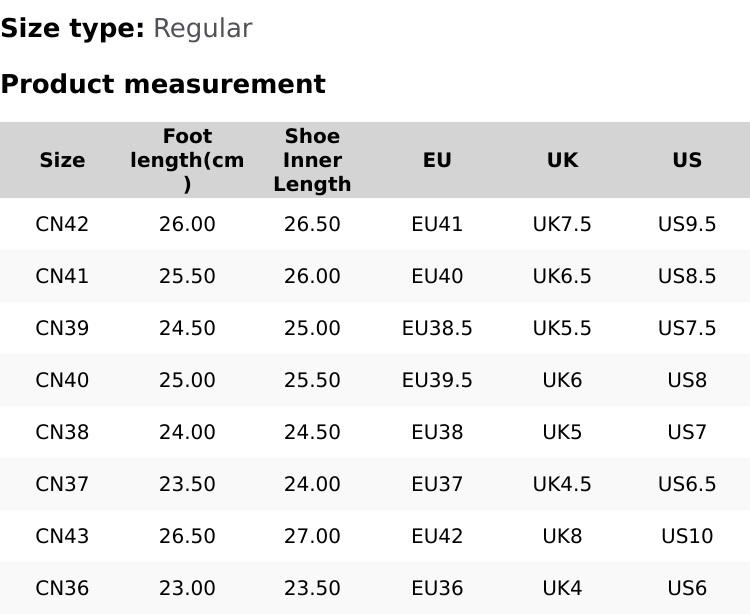Click the CN39 size cell
The height and width of the screenshot is (614, 750).
coord(62,328)
